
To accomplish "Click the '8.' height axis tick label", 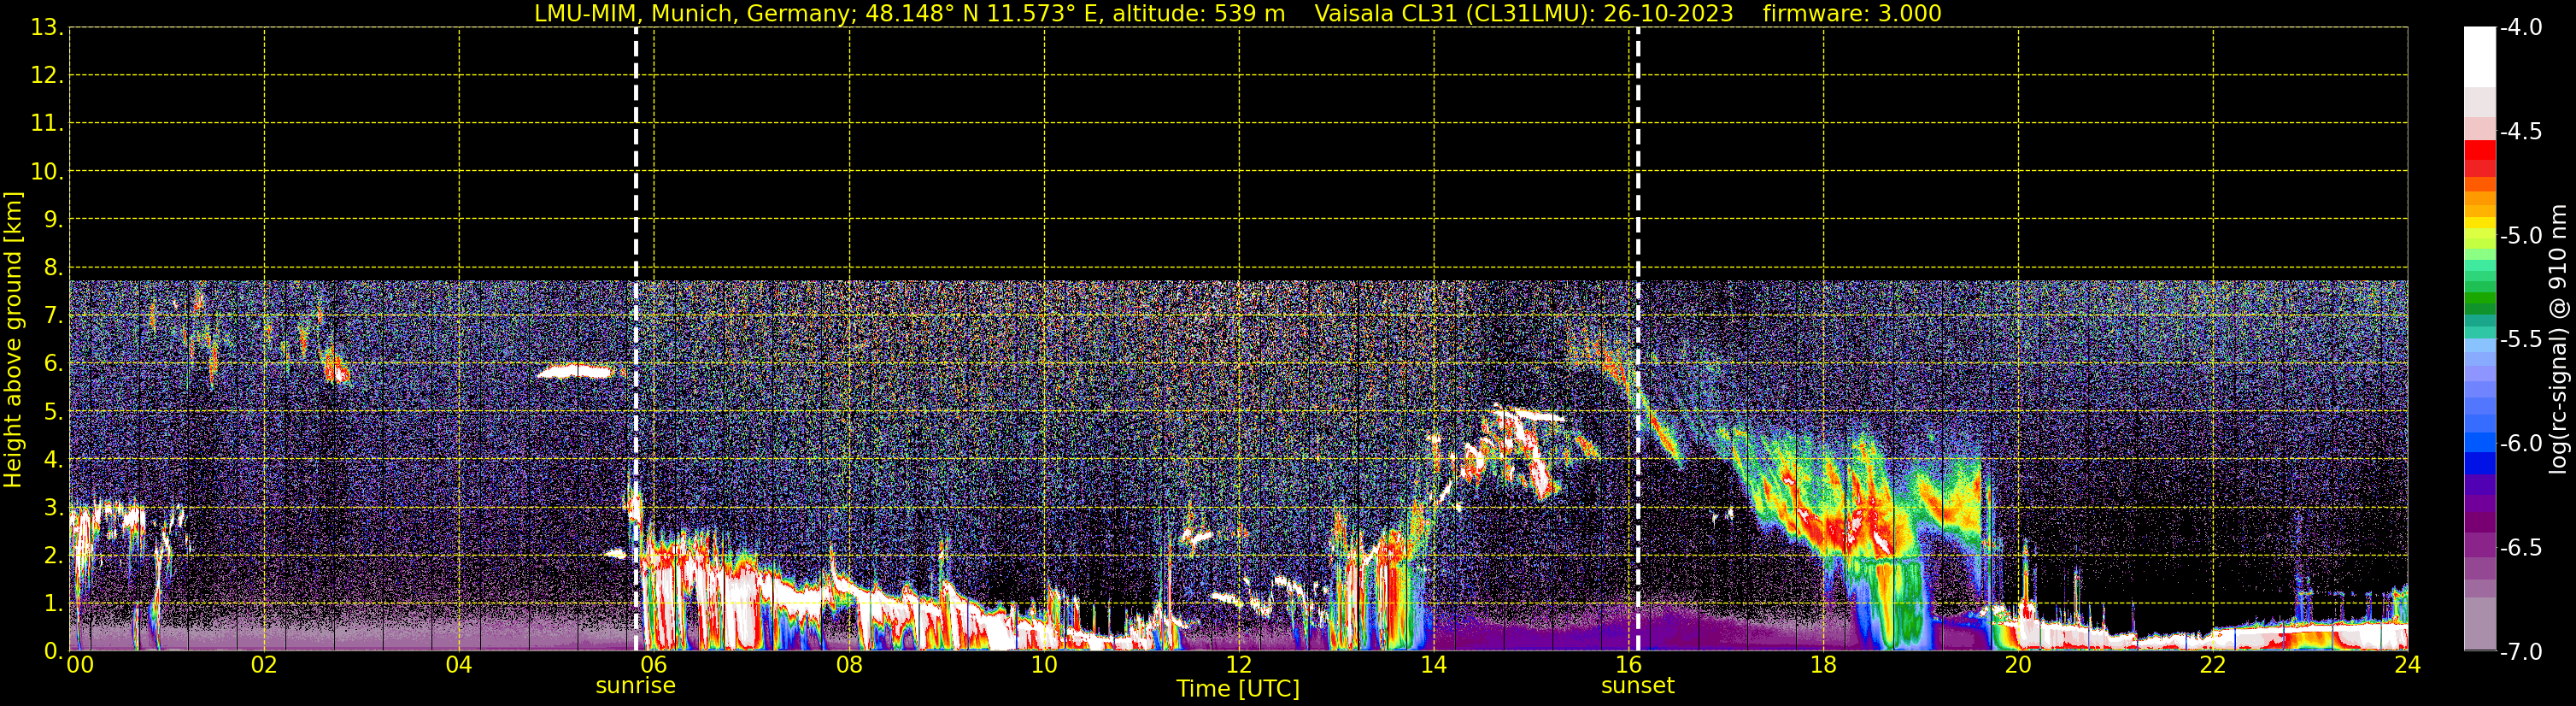I will (x=54, y=268).
